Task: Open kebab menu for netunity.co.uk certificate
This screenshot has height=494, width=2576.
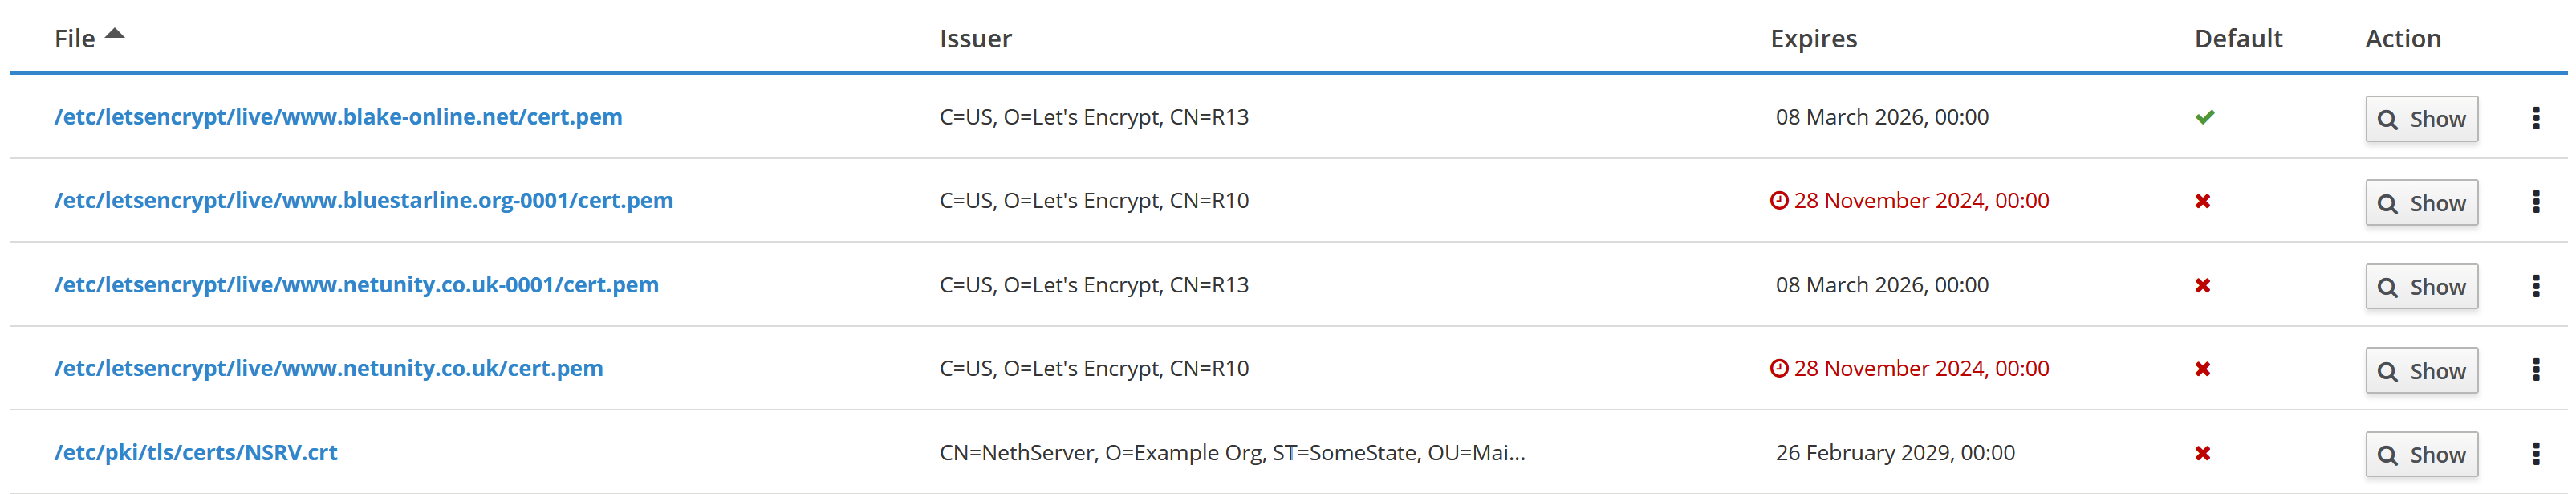Action: [2535, 370]
